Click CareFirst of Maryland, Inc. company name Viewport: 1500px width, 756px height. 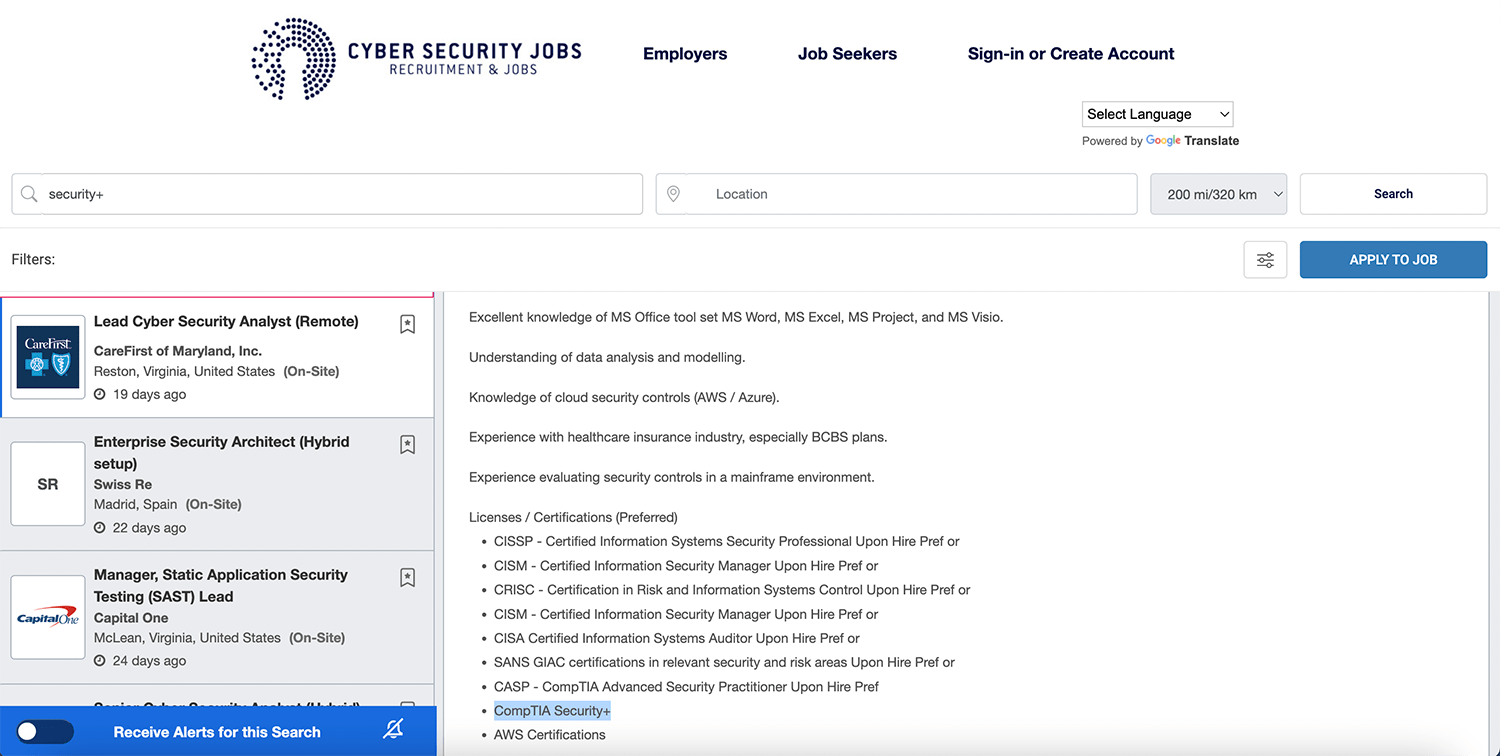coord(178,351)
